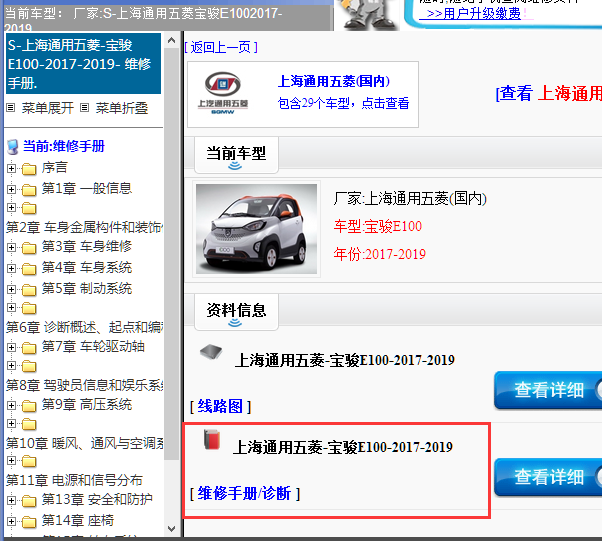The height and width of the screenshot is (541, 602).
Task: Select the 当前车型 tab
Action: 236,155
